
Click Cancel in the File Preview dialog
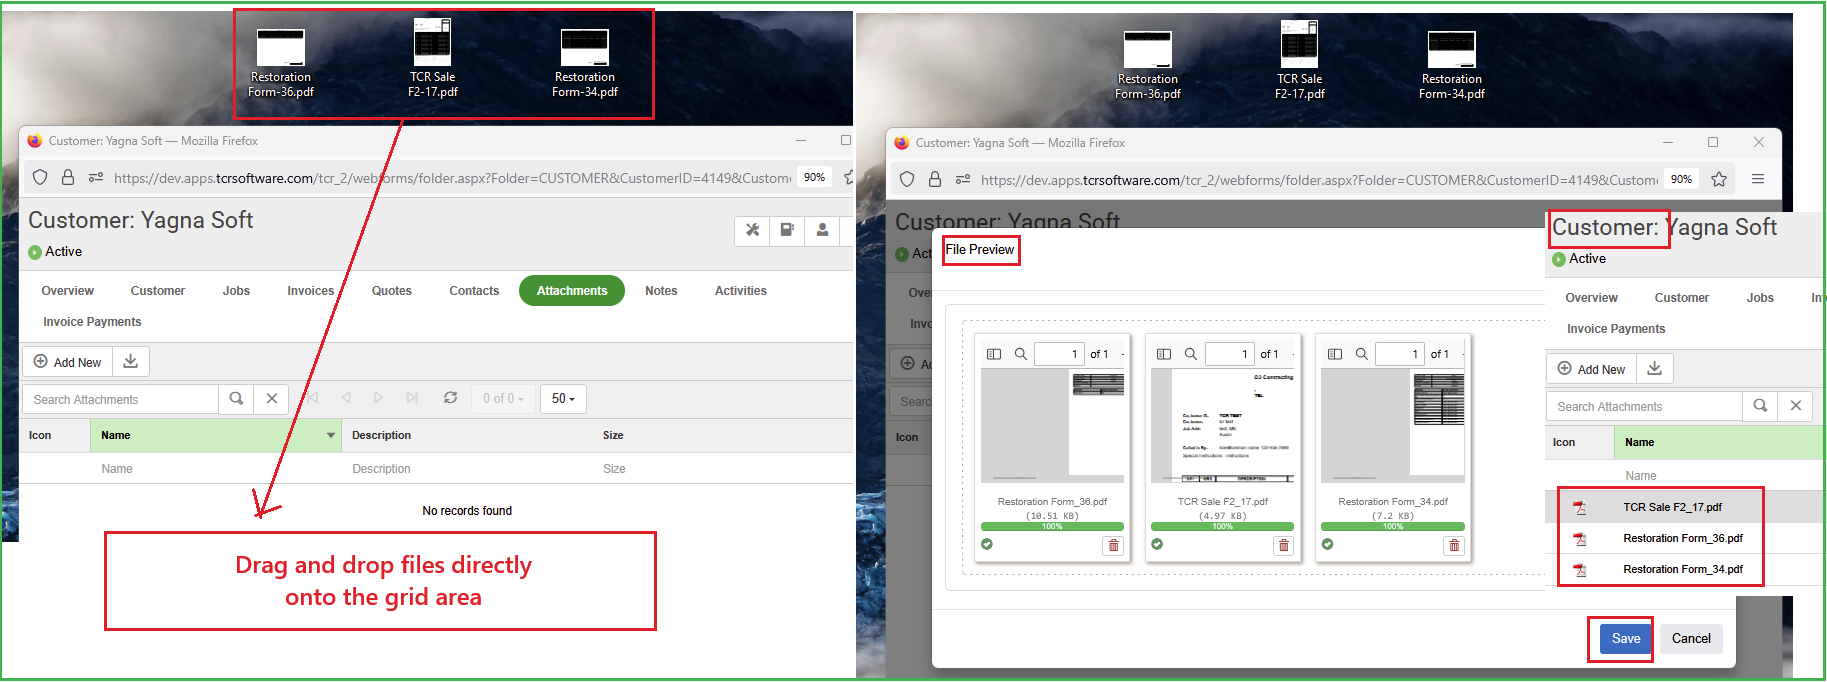pos(1691,638)
